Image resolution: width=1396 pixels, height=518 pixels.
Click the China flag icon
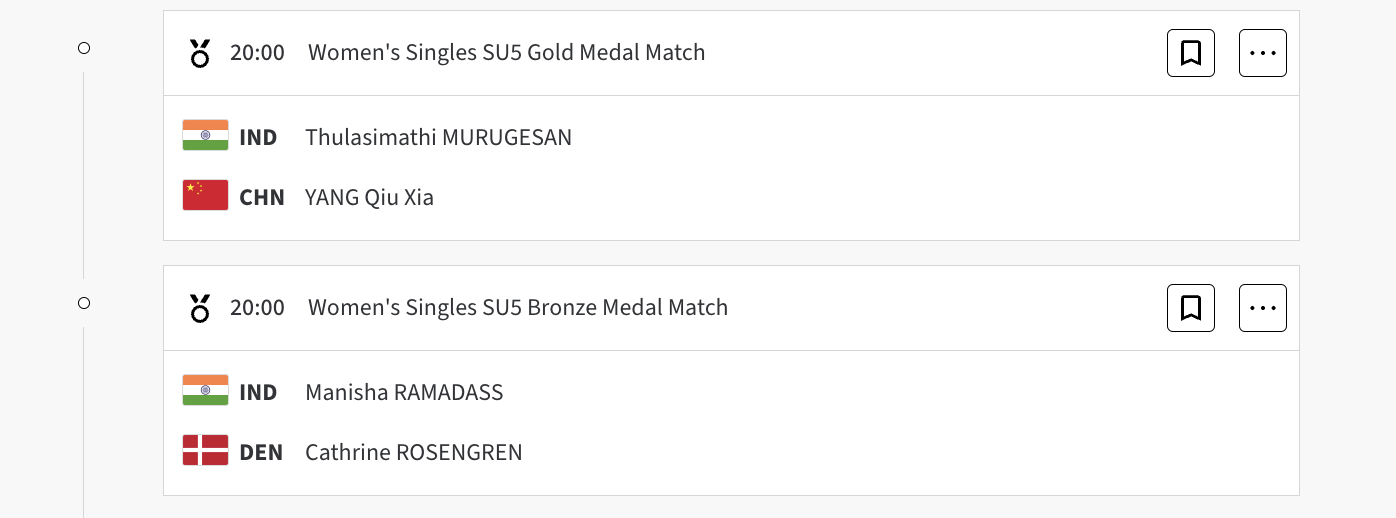pyautogui.click(x=205, y=196)
